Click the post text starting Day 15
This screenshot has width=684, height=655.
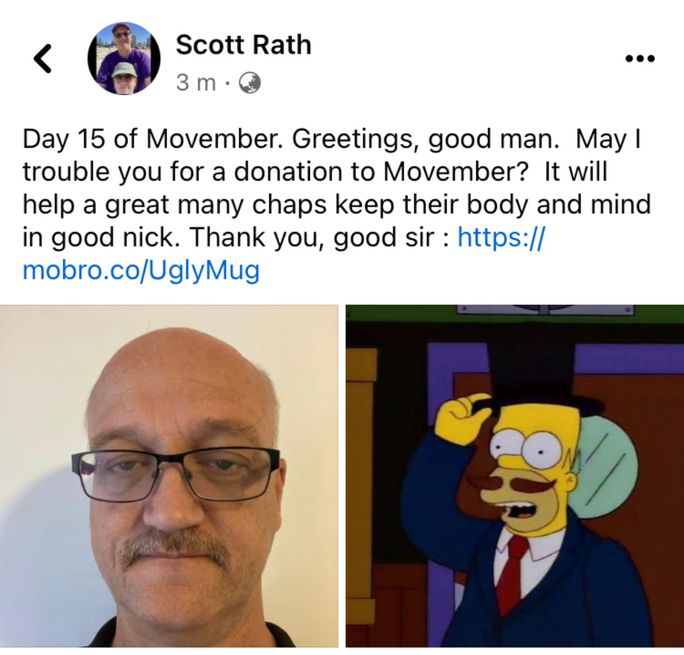click(x=336, y=205)
